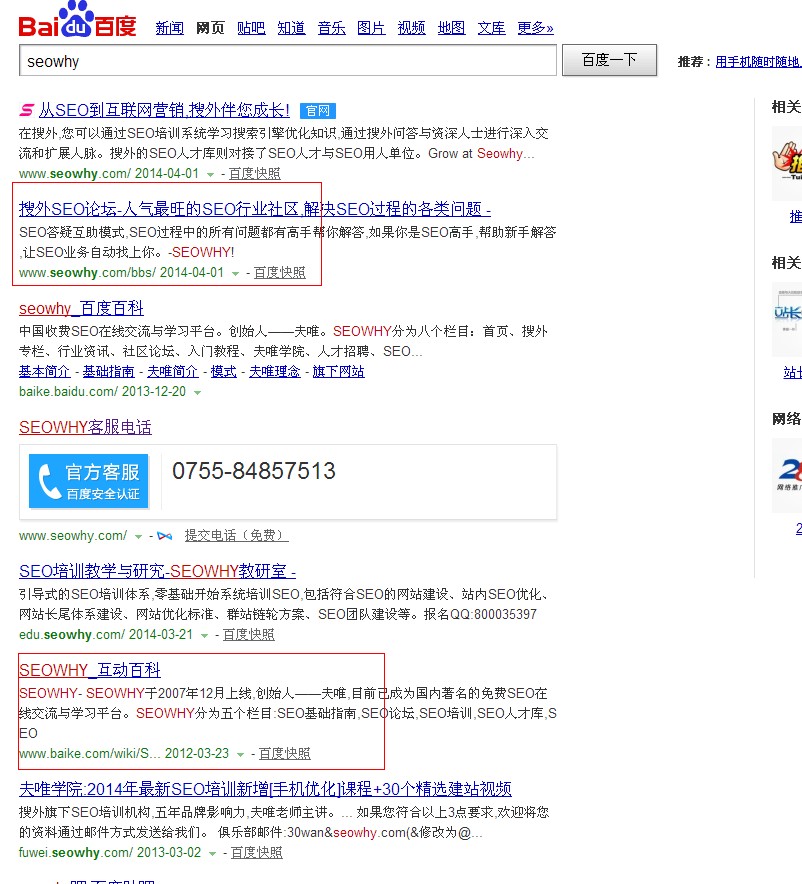802x884 pixels.
Task: Open the 用手机随时随地 recommendation link
Action: pos(758,62)
